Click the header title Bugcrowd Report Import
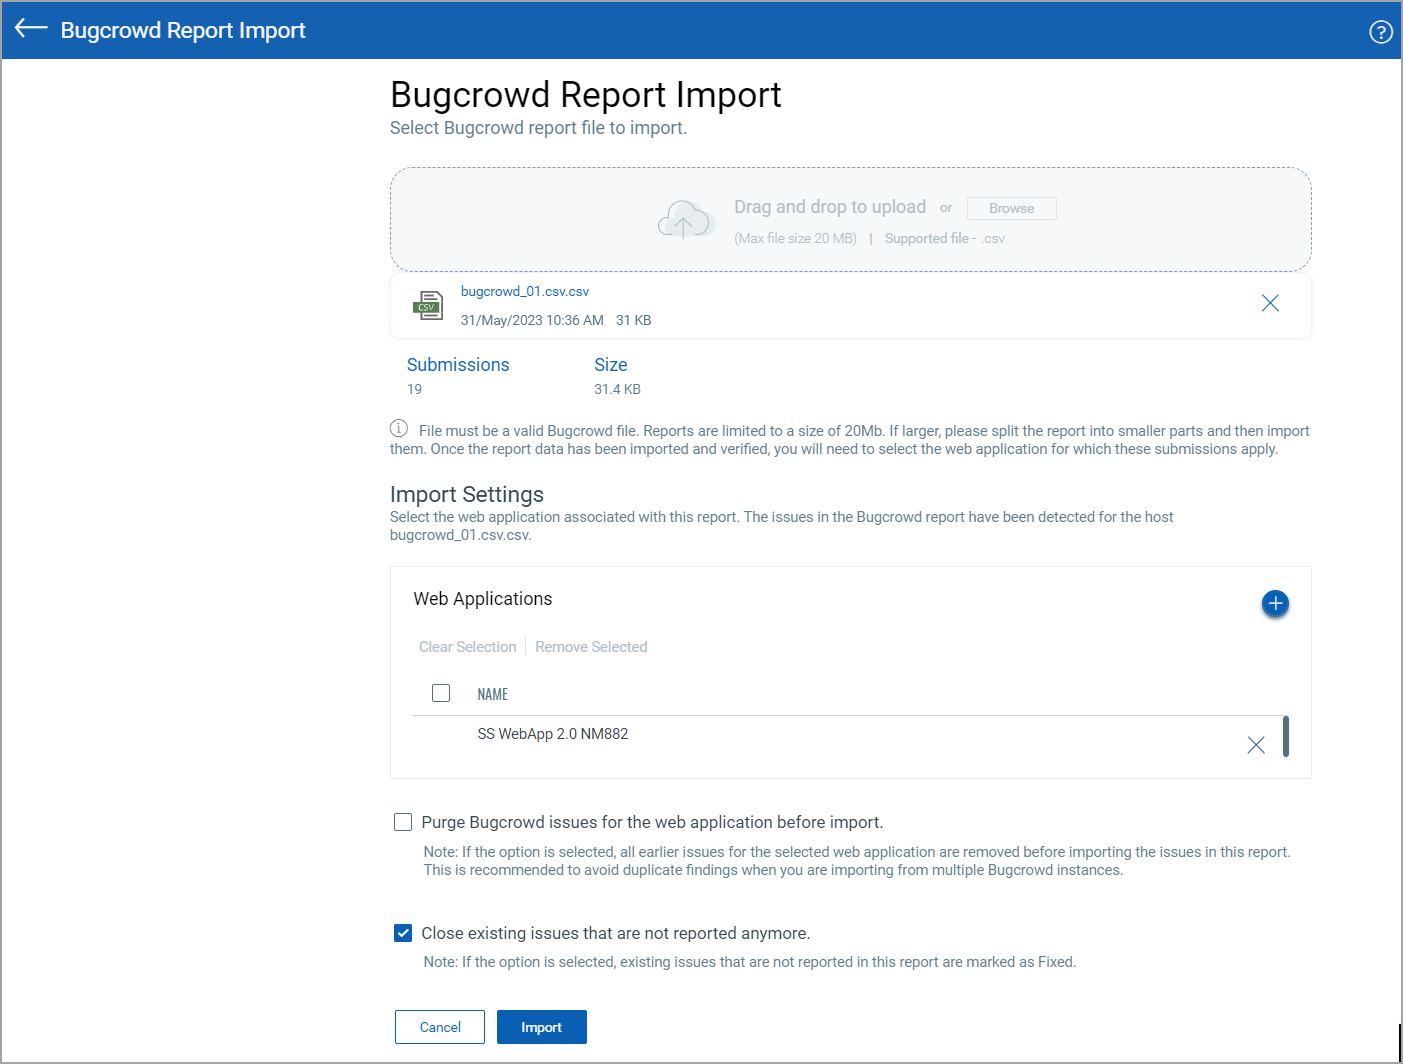 point(183,30)
